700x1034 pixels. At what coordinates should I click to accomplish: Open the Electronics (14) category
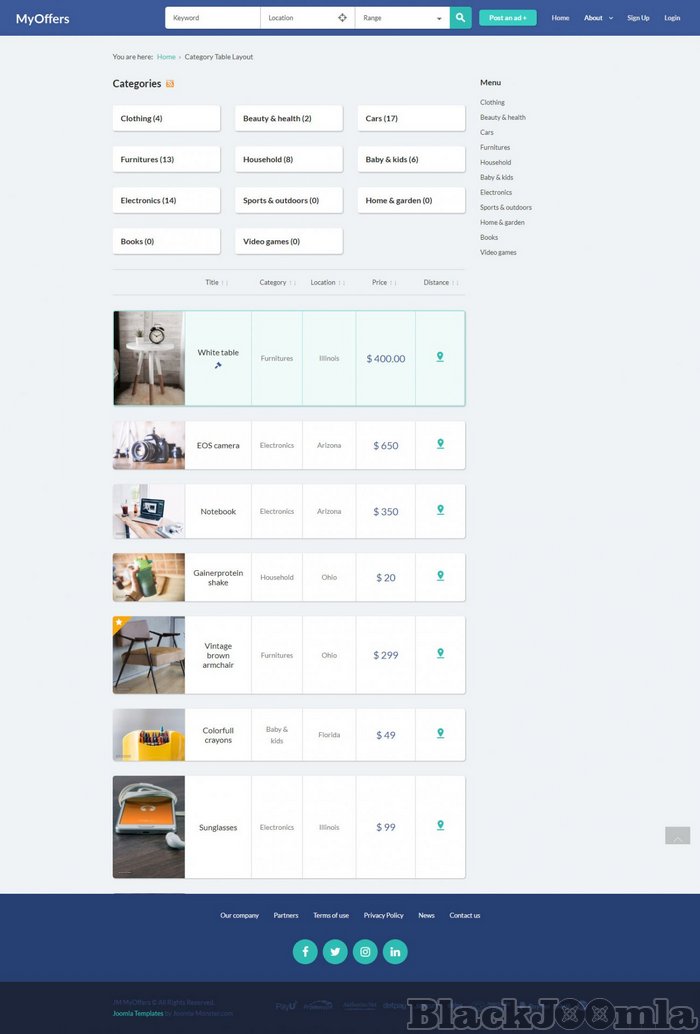(166, 200)
